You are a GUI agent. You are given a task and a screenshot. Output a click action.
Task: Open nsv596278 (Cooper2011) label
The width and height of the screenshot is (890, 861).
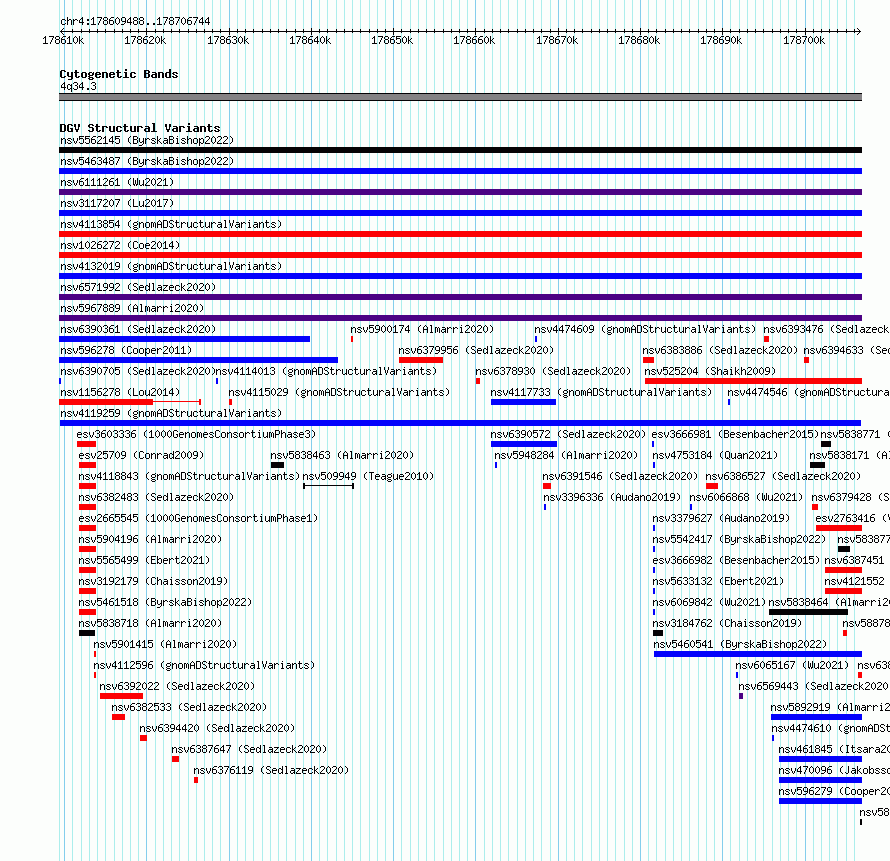point(126,350)
